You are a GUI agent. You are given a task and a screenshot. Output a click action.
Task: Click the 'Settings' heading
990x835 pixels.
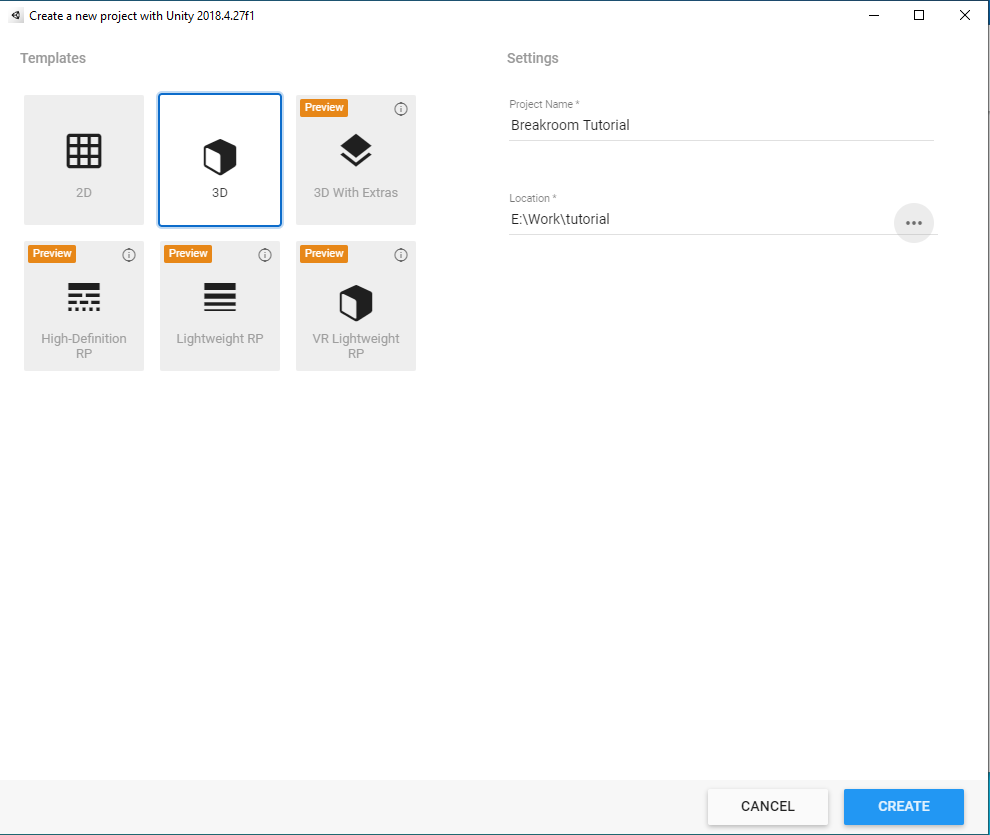point(533,58)
